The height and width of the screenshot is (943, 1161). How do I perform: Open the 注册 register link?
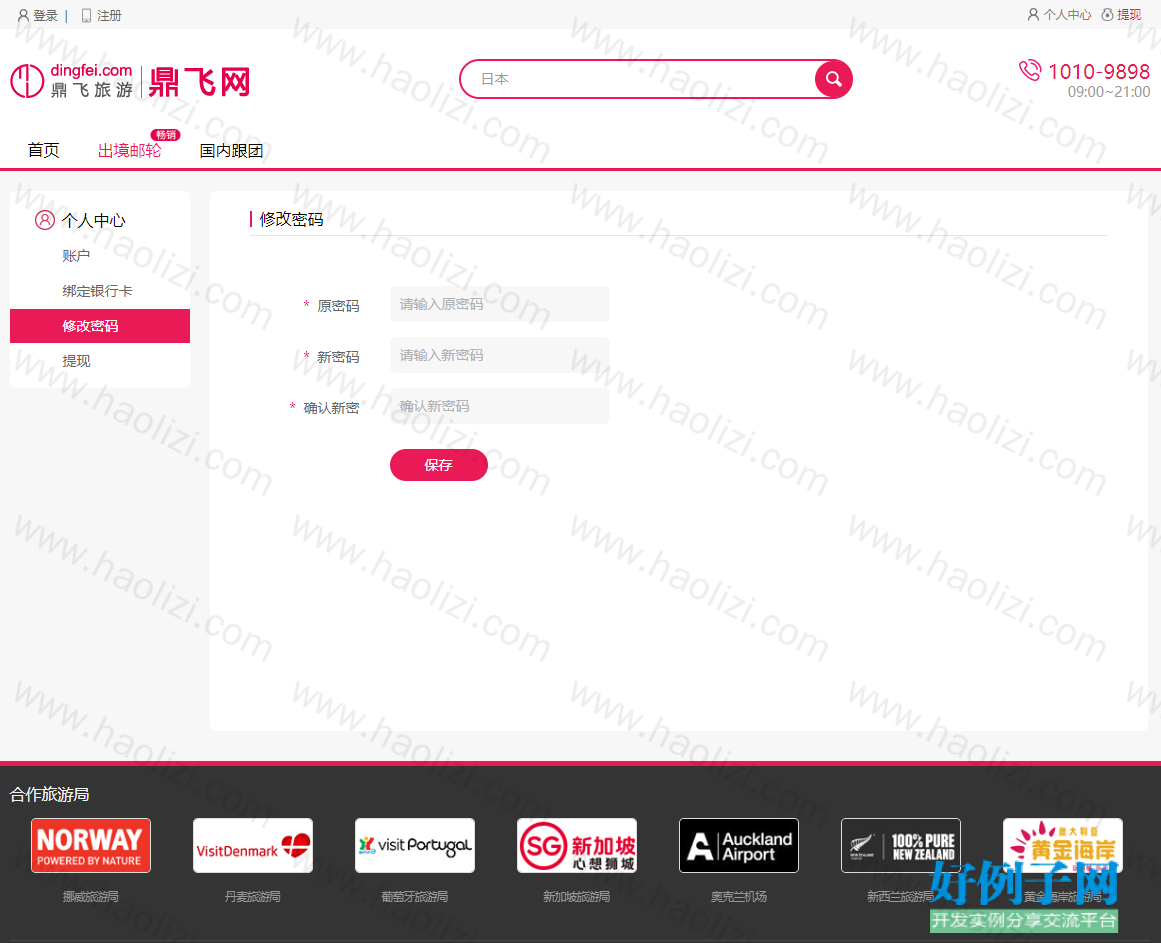pyautogui.click(x=109, y=16)
